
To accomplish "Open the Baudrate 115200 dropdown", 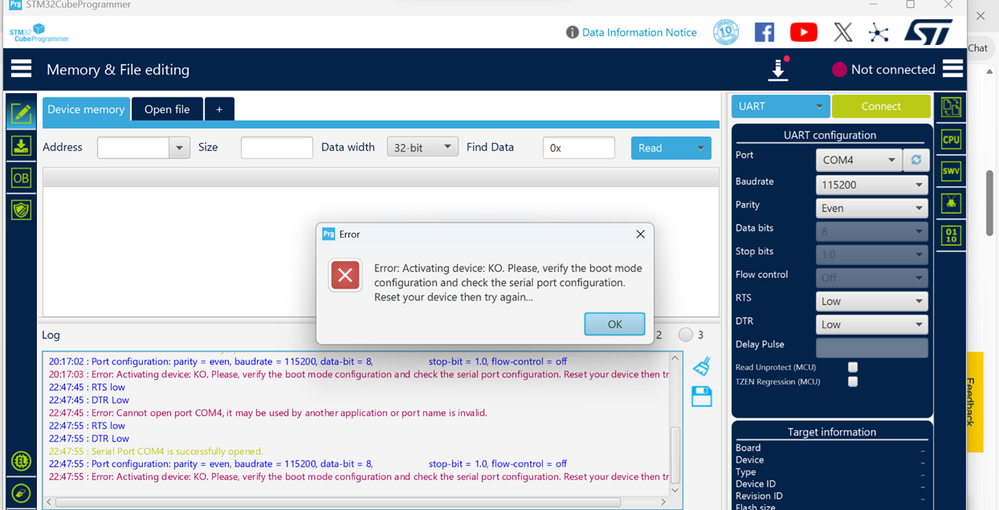I will [x=872, y=185].
